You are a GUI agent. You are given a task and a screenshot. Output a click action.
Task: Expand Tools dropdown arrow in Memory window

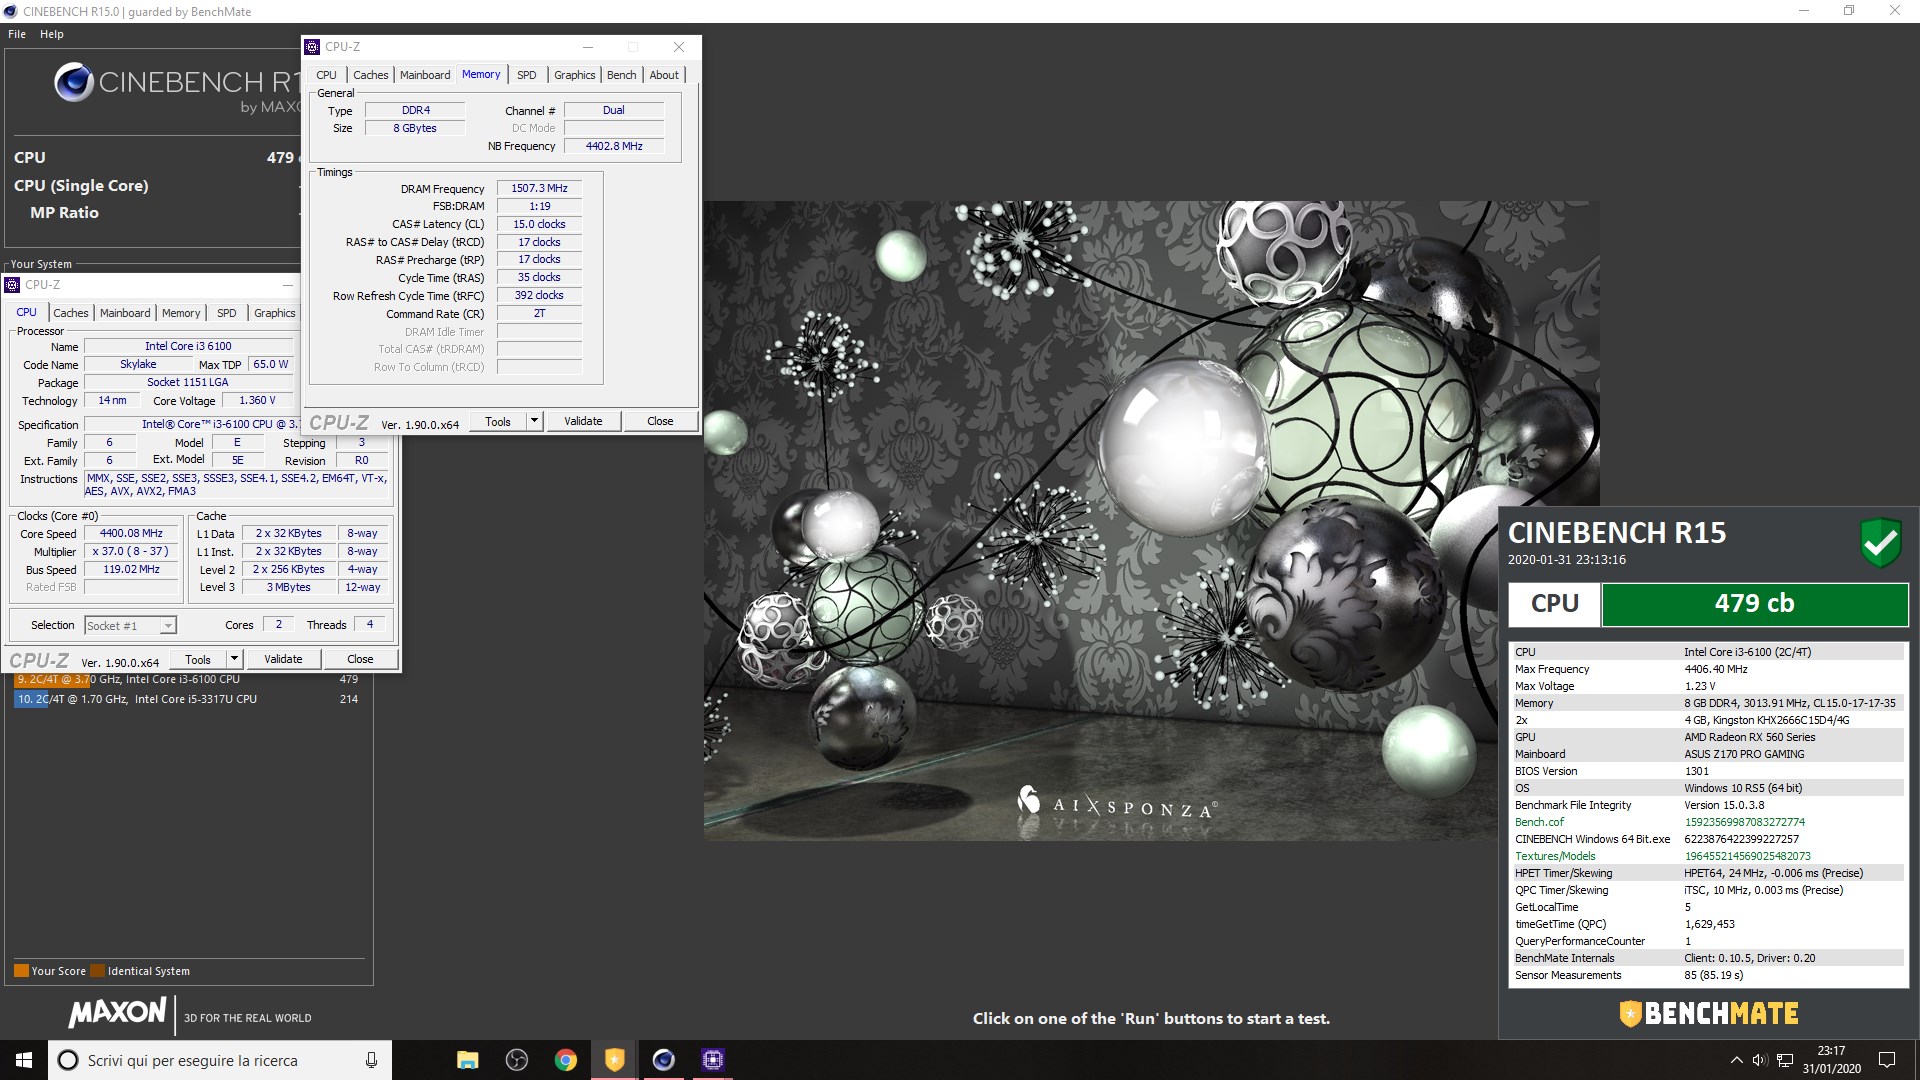[534, 422]
